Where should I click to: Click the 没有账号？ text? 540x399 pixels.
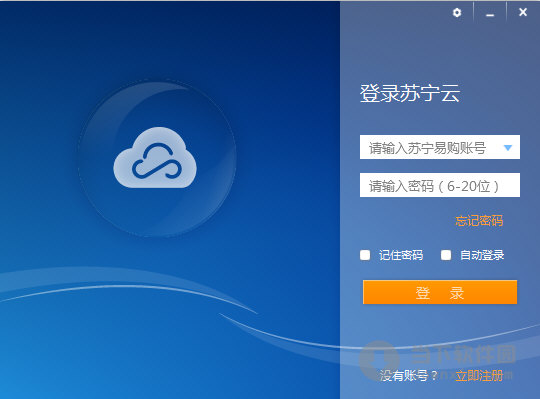click(x=408, y=376)
